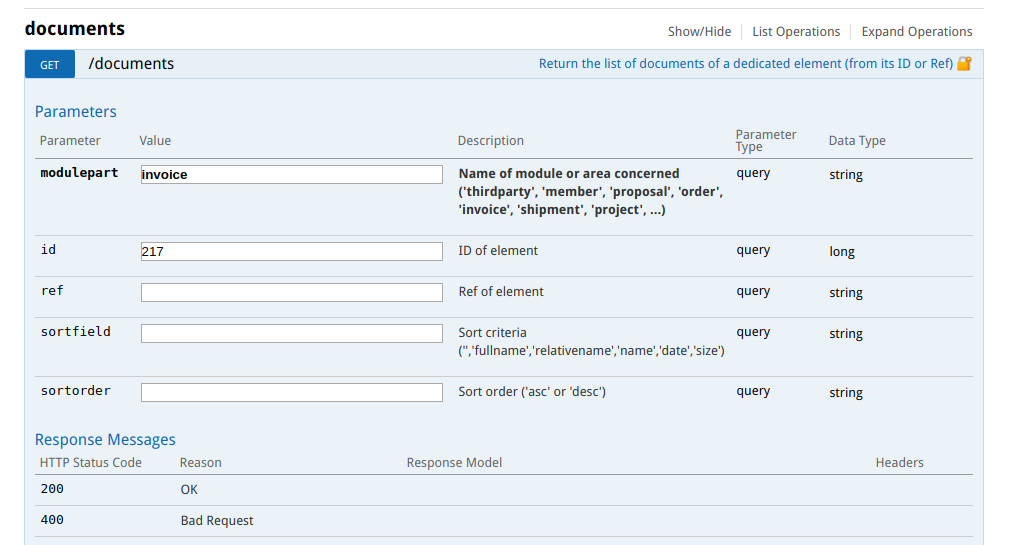1014x545 pixels.
Task: Click the 'Value' column header
Action: (x=155, y=140)
